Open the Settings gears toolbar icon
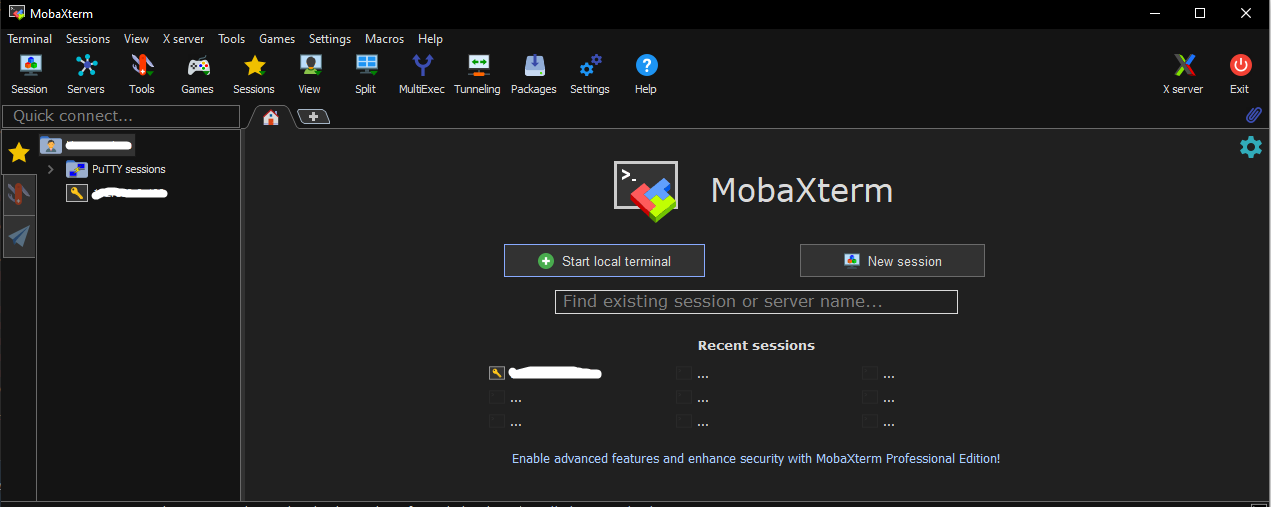The height and width of the screenshot is (507, 1271). pos(590,74)
